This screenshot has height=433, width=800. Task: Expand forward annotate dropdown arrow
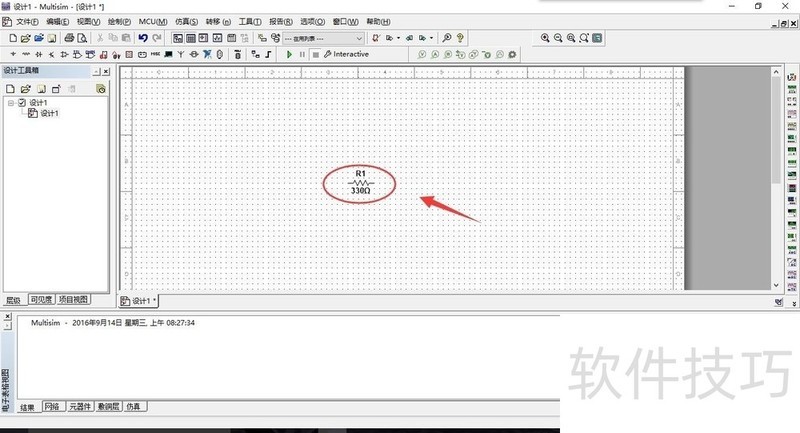tap(431, 38)
